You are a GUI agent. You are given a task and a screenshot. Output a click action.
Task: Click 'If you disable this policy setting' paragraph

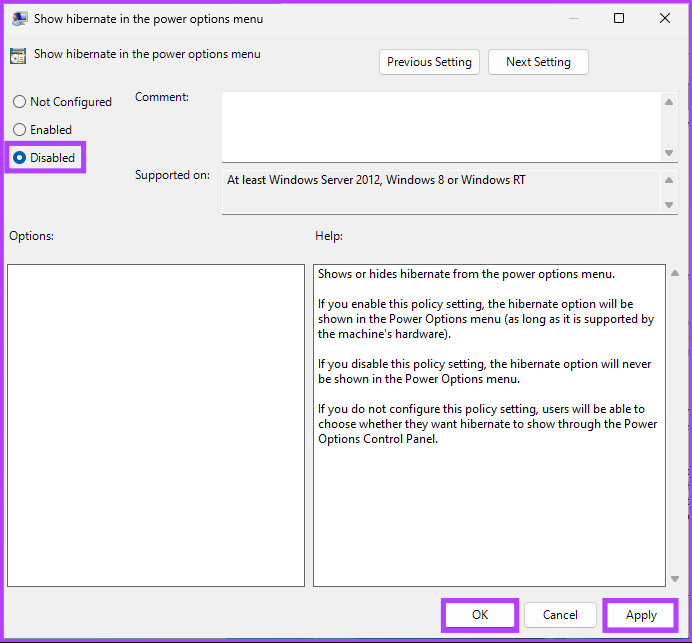(x=485, y=372)
